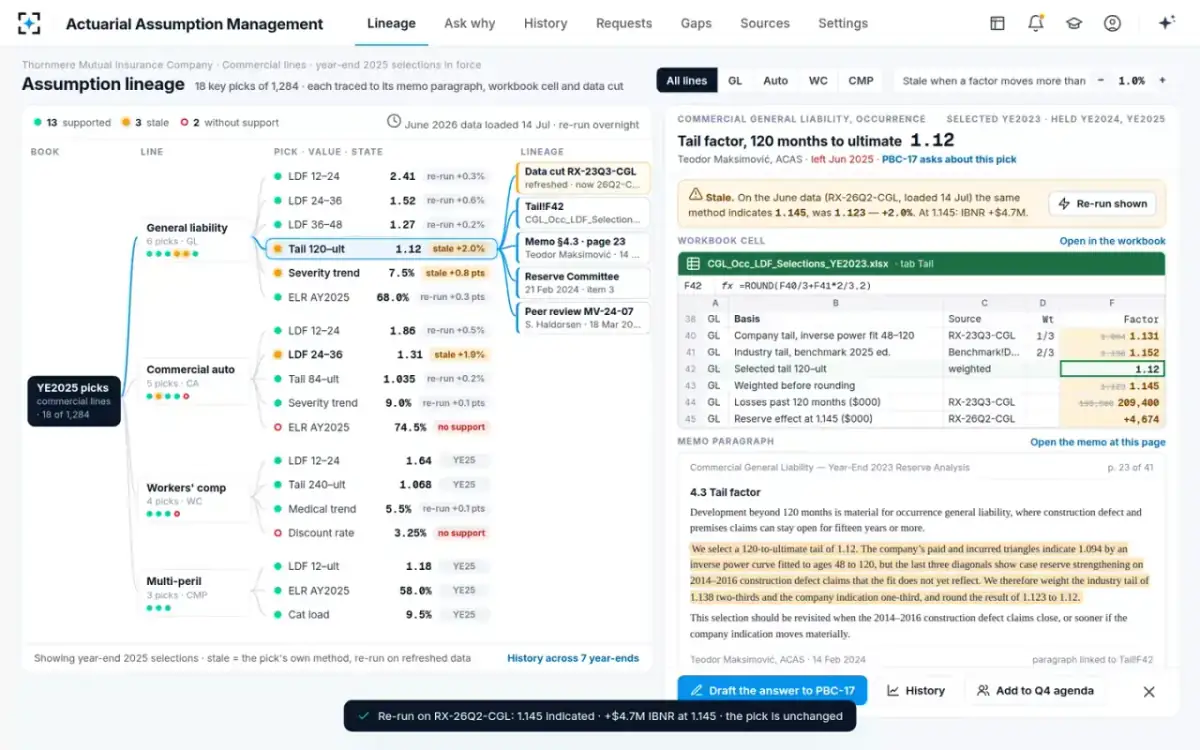Click the app logo icon

pyautogui.click(x=30, y=23)
